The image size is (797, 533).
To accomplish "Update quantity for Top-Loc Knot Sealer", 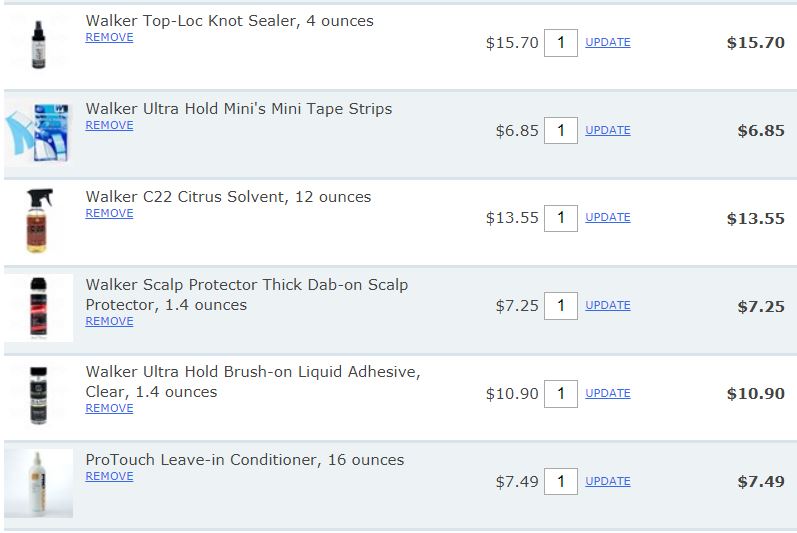I will pyautogui.click(x=607, y=42).
